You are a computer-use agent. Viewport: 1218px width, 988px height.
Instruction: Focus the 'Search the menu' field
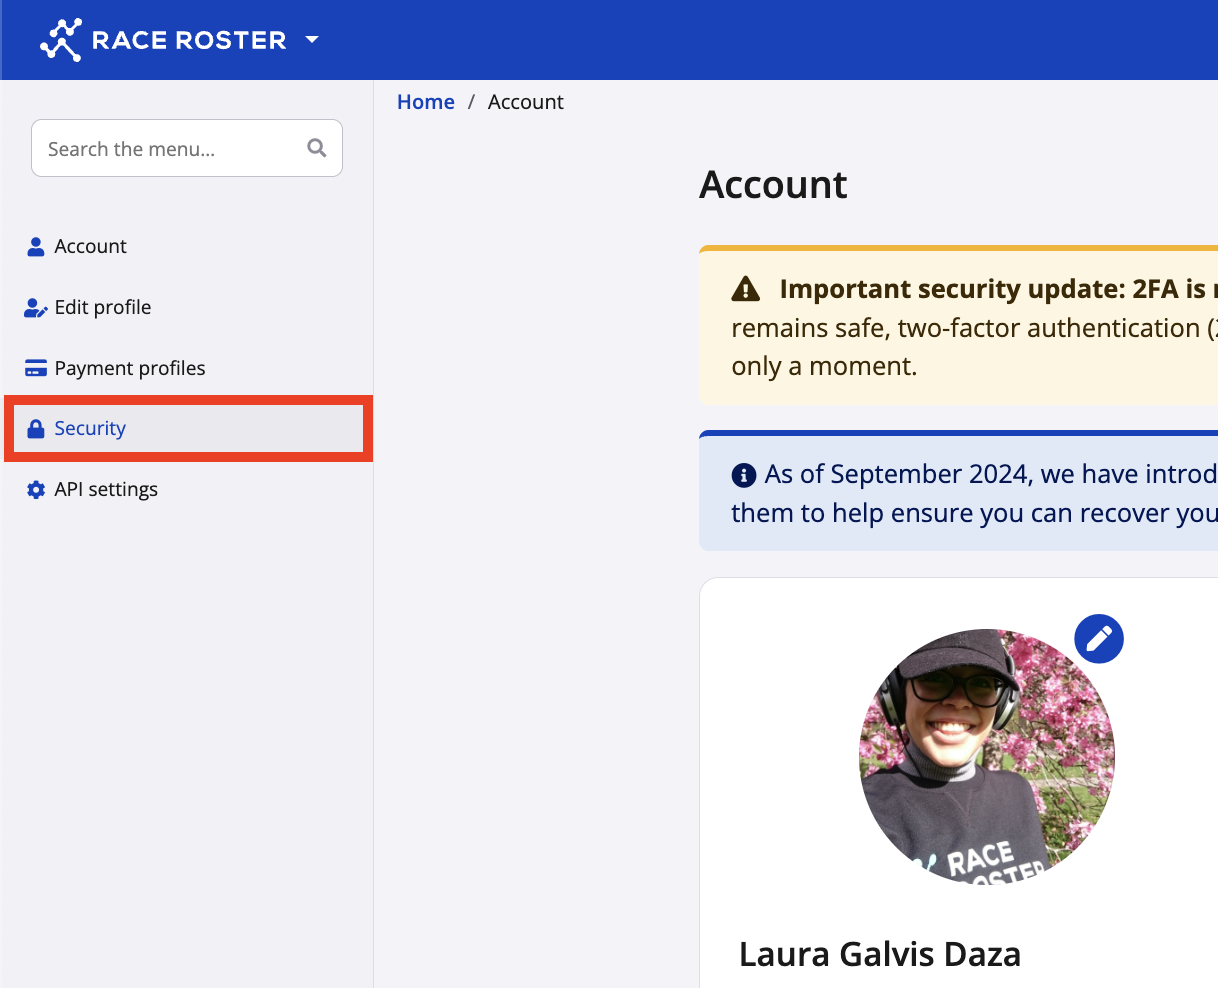click(x=170, y=149)
